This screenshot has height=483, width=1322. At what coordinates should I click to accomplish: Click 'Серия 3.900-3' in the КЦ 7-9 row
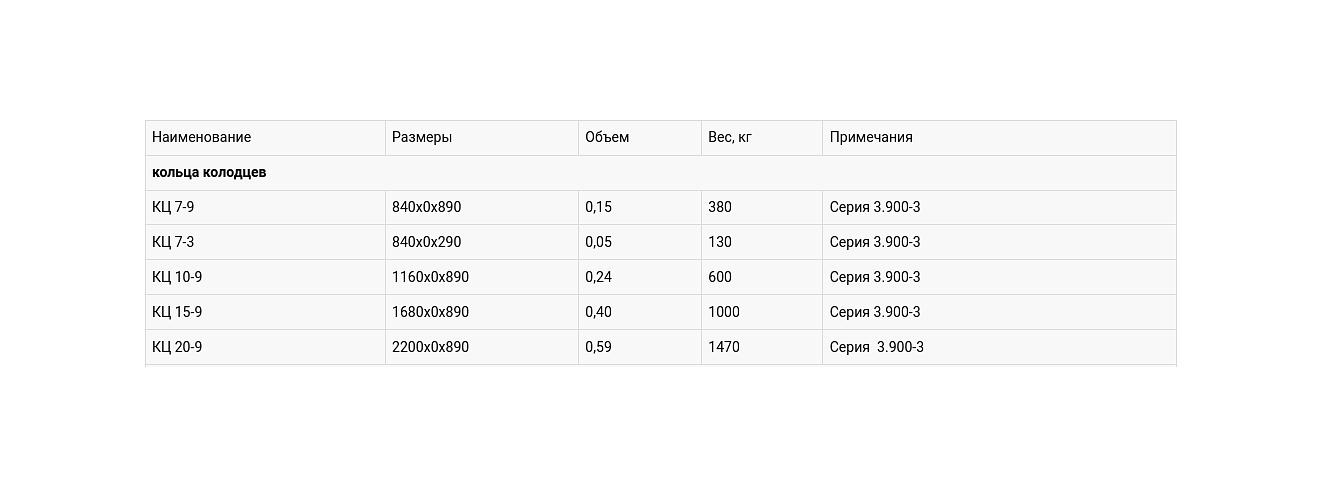tap(875, 208)
